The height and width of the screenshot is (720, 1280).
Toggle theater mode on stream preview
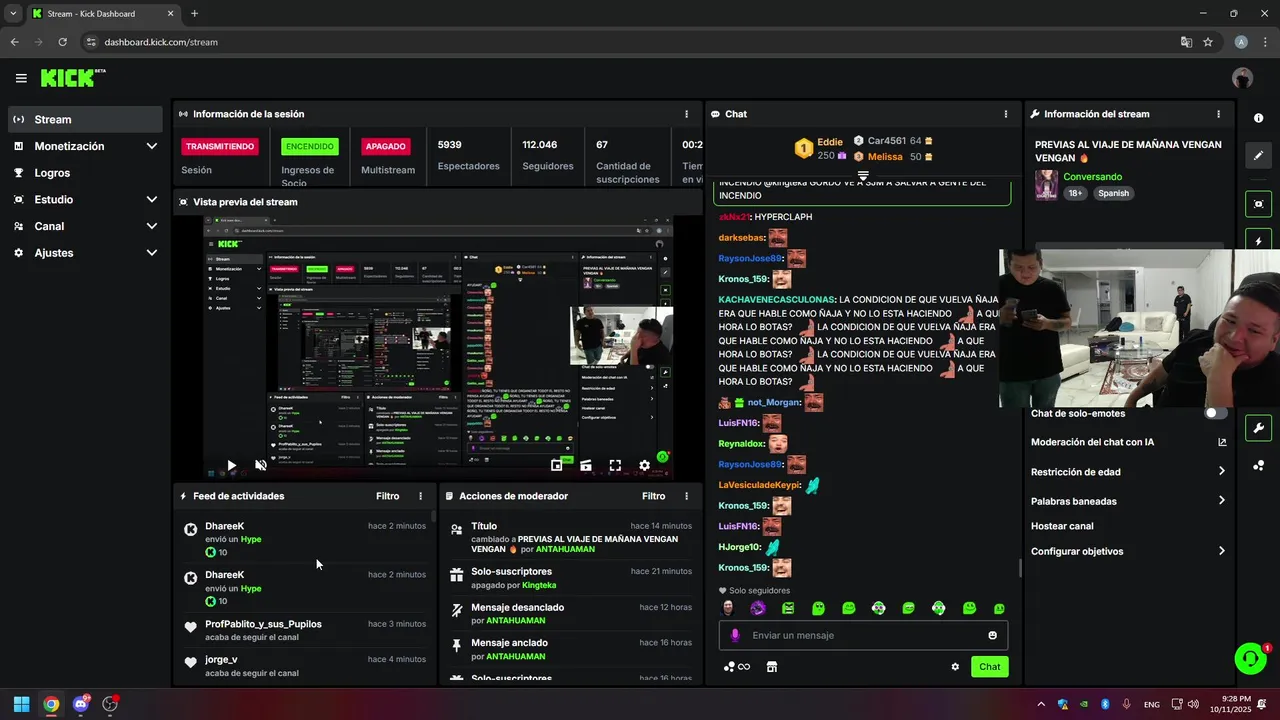pos(586,465)
